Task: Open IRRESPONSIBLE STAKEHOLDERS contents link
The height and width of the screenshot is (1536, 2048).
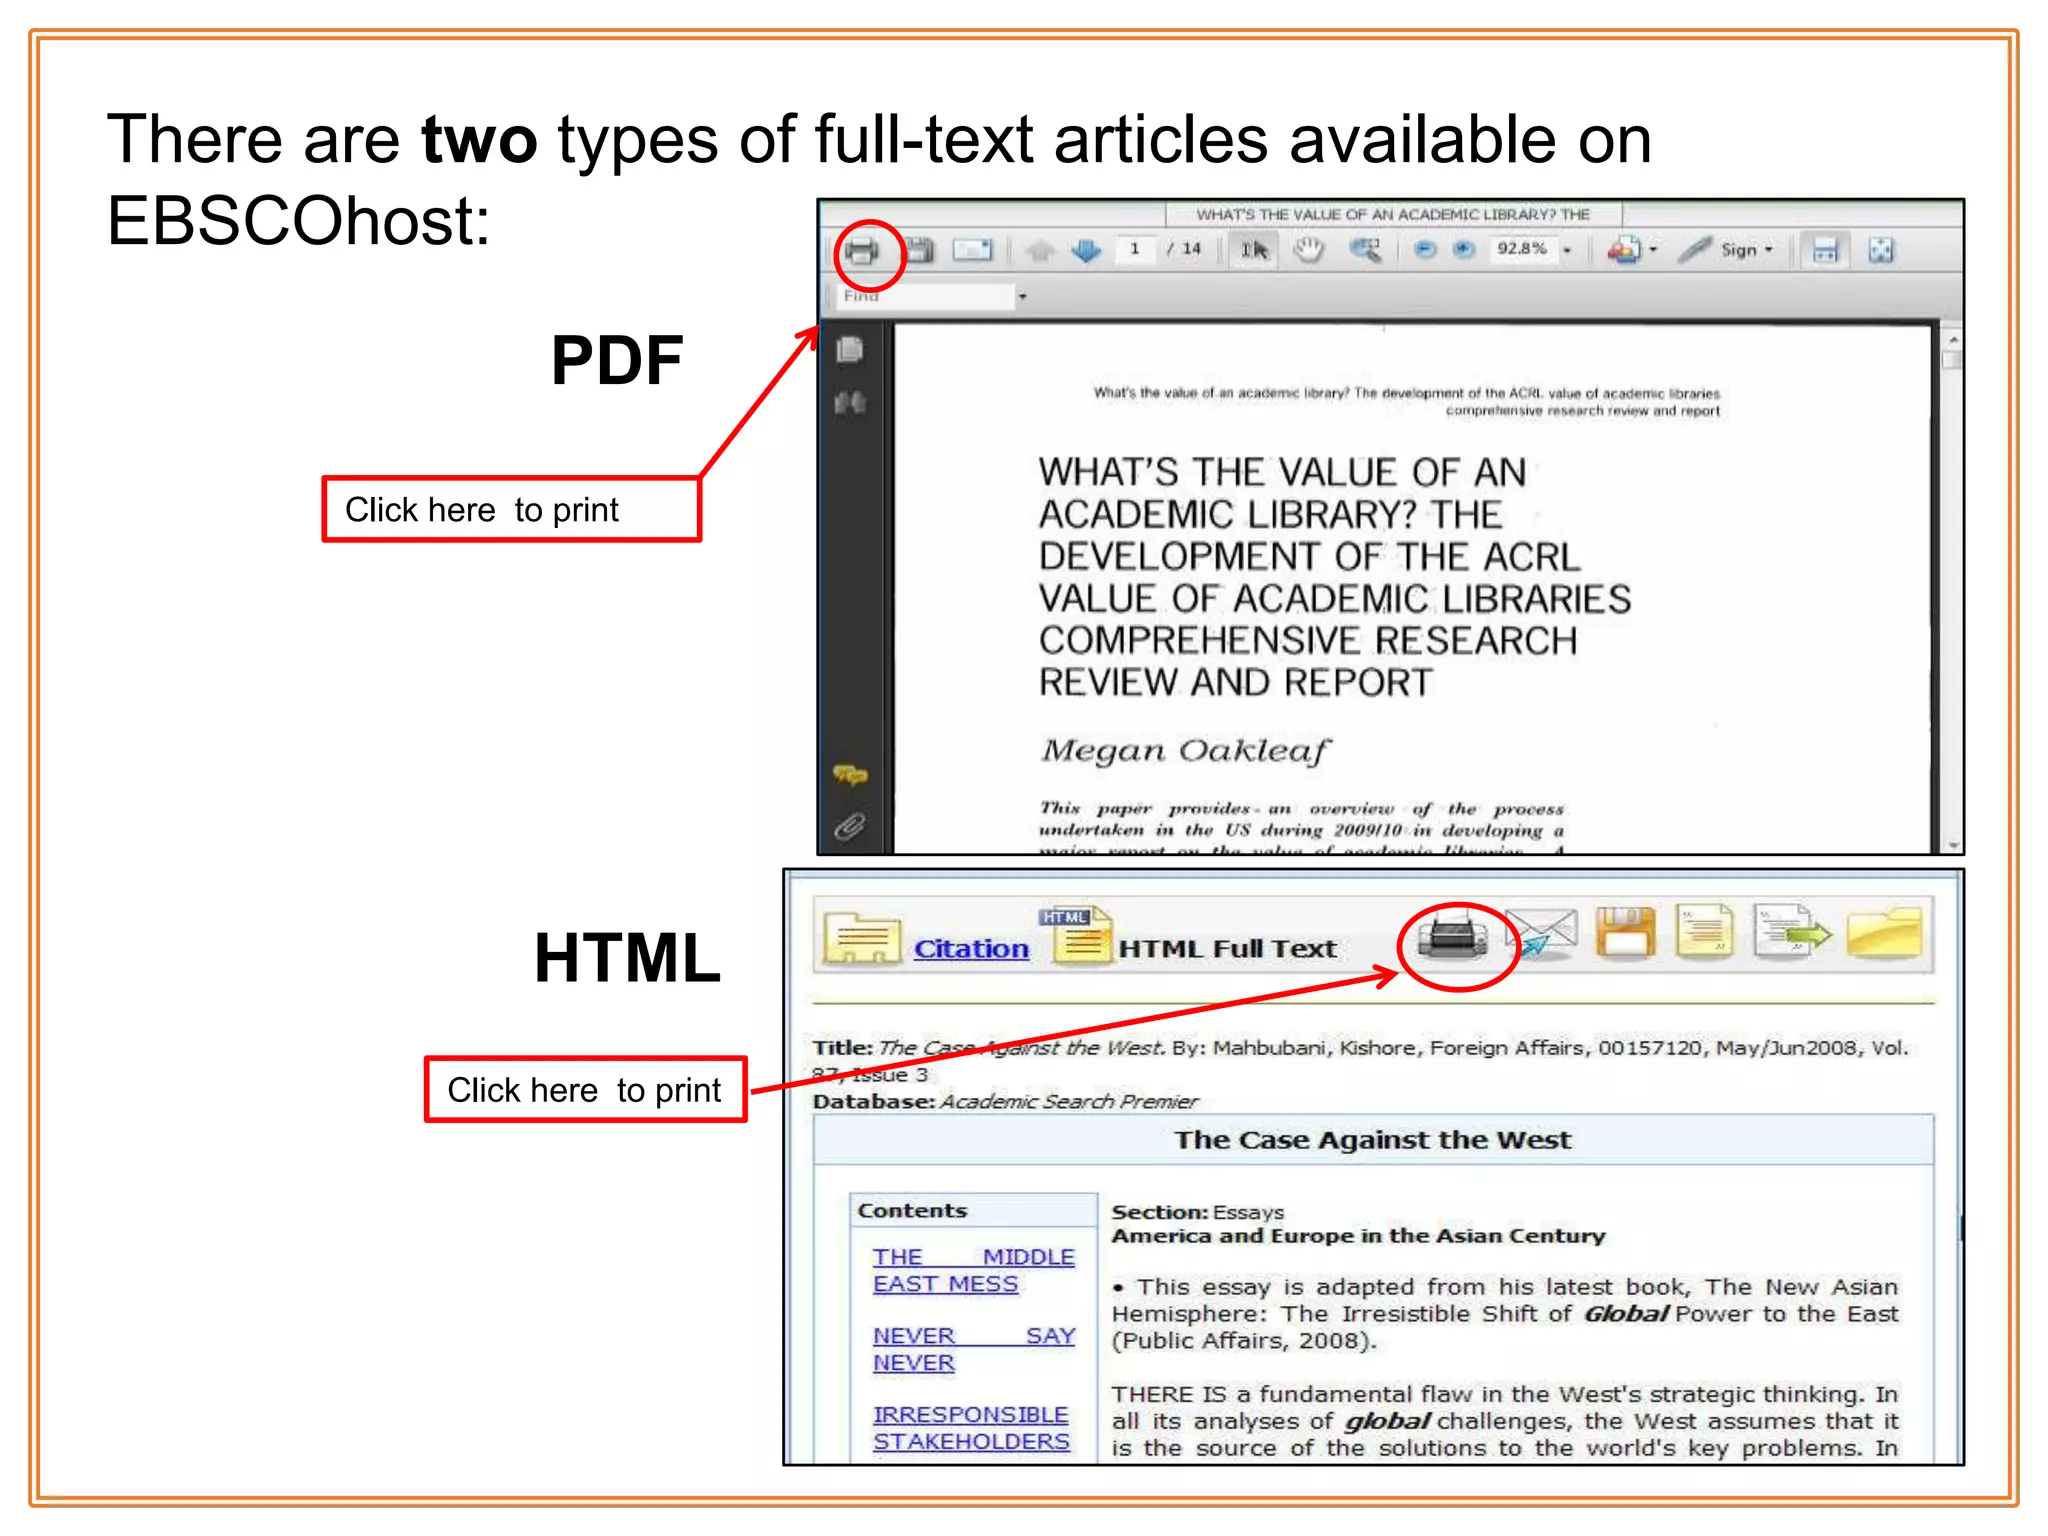Action: [971, 1428]
